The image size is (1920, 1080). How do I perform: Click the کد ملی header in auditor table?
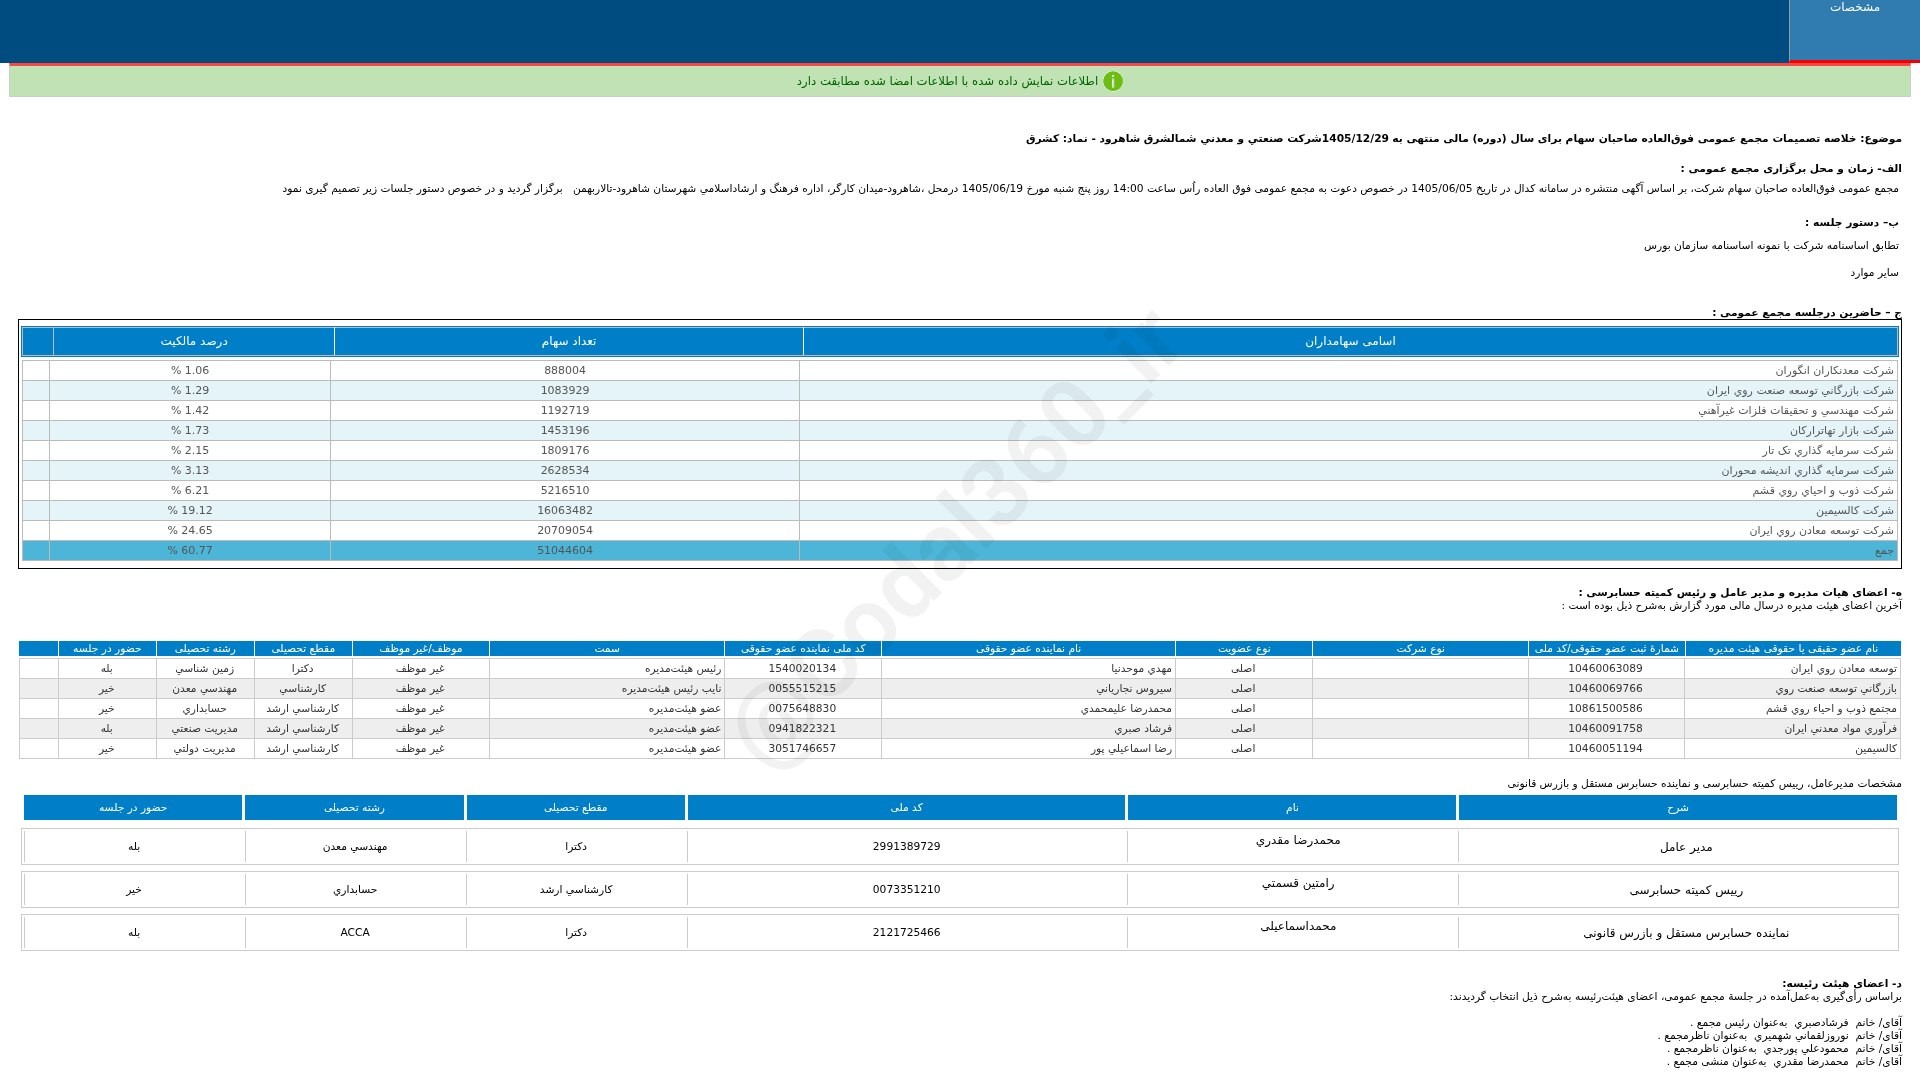coord(906,807)
